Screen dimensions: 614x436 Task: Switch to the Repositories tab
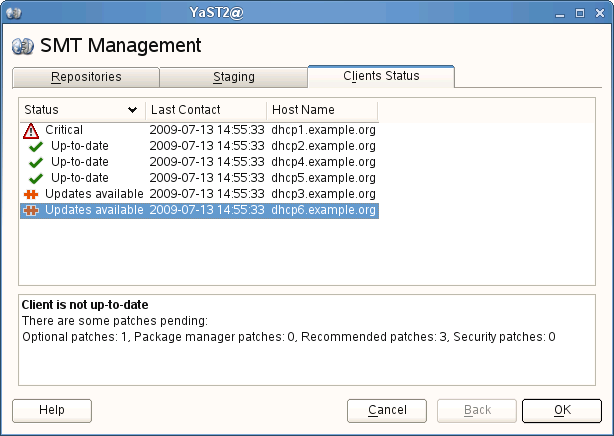tap(85, 77)
